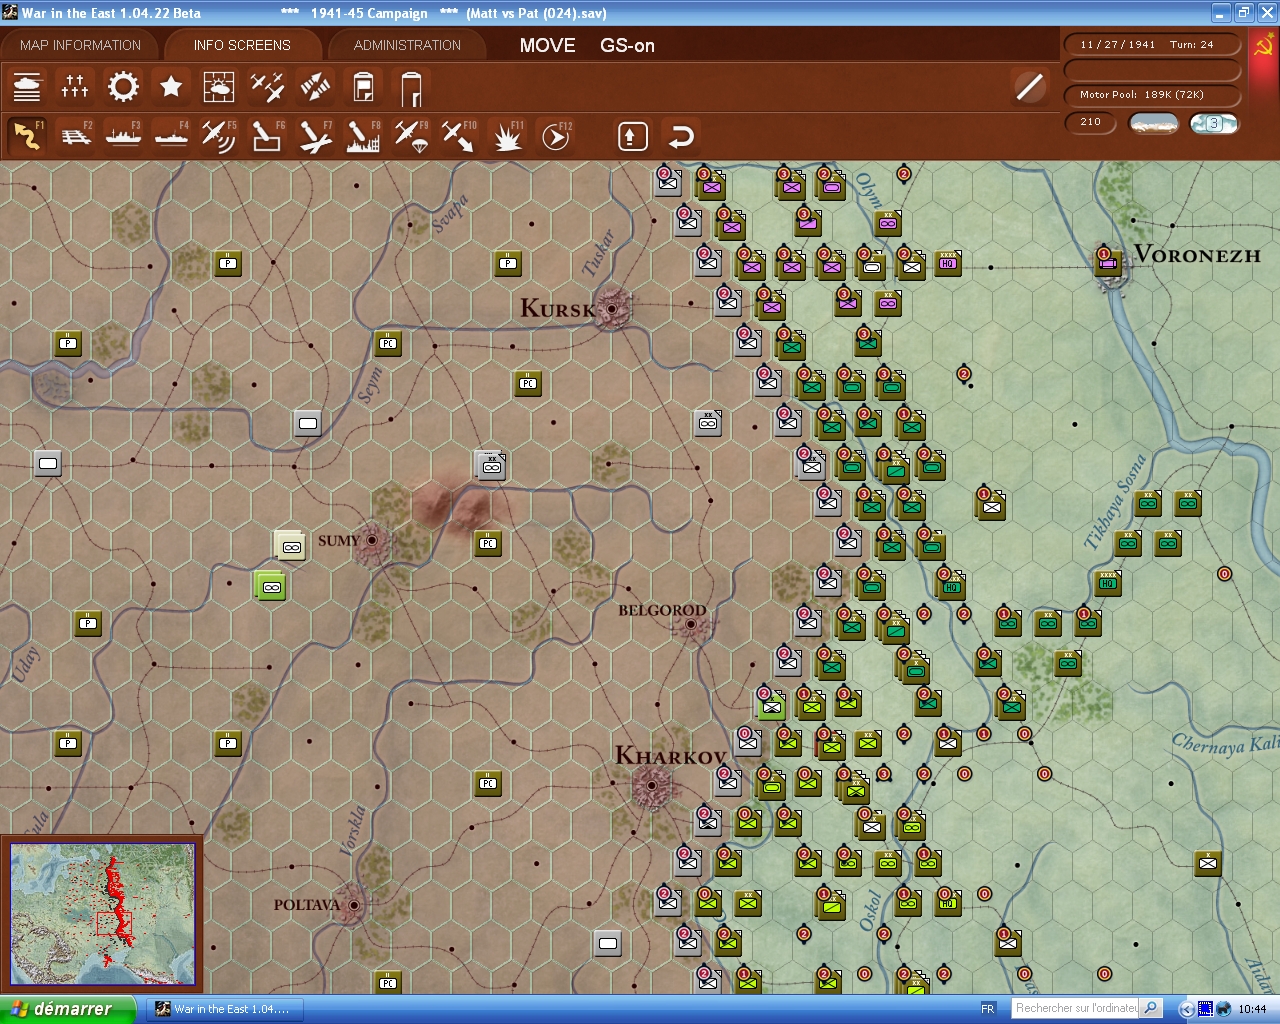Click the MOVE mode label

coord(547,45)
